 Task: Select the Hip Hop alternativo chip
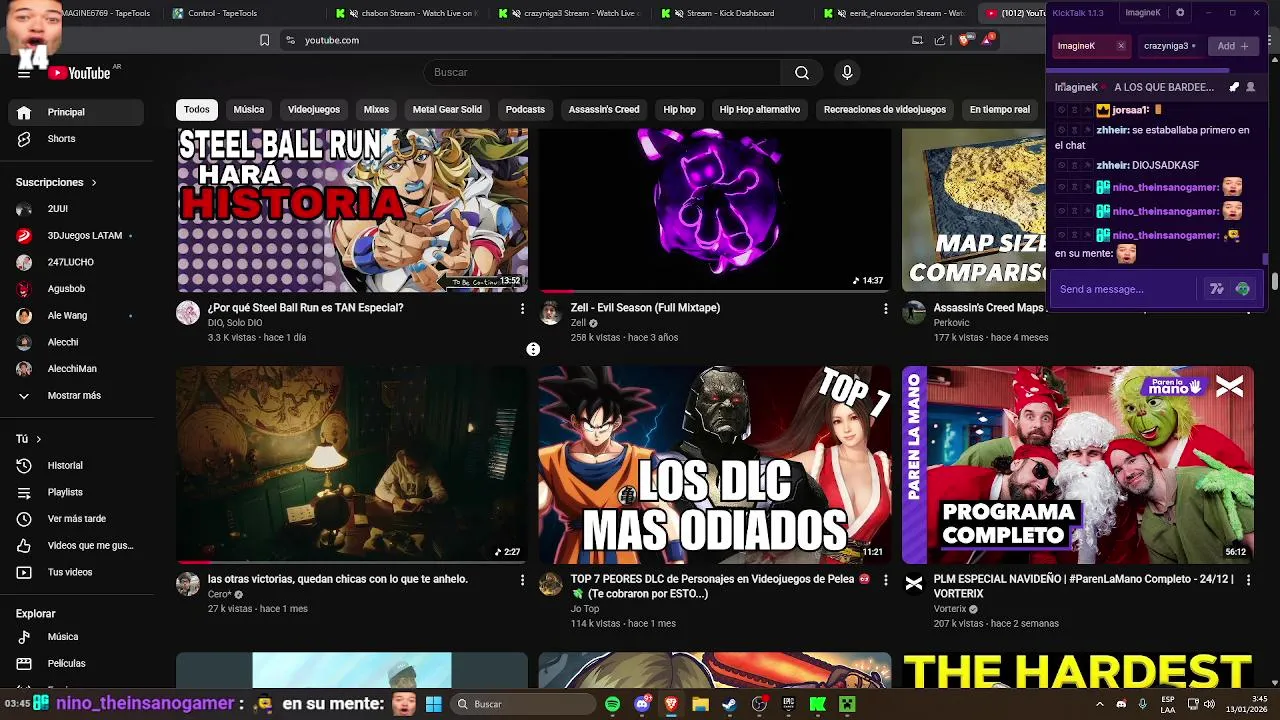[760, 109]
